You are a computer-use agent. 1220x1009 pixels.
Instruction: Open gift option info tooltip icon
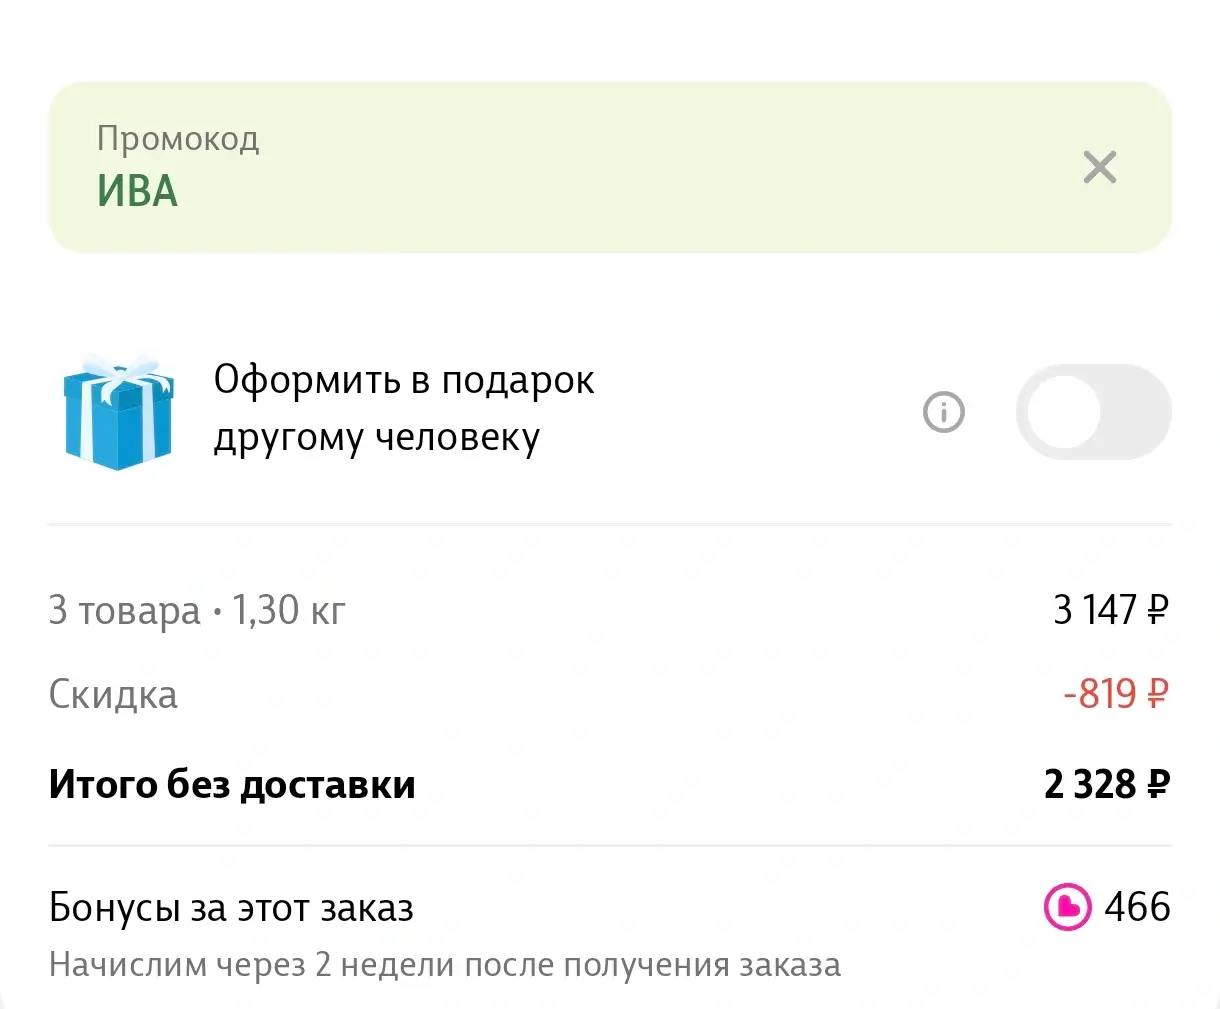[x=943, y=411]
